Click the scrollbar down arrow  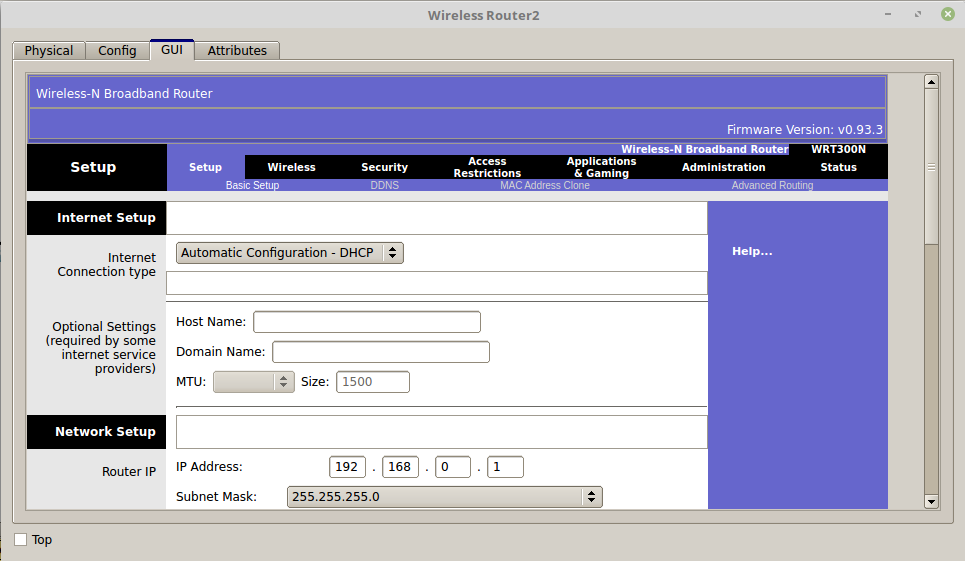click(x=931, y=501)
